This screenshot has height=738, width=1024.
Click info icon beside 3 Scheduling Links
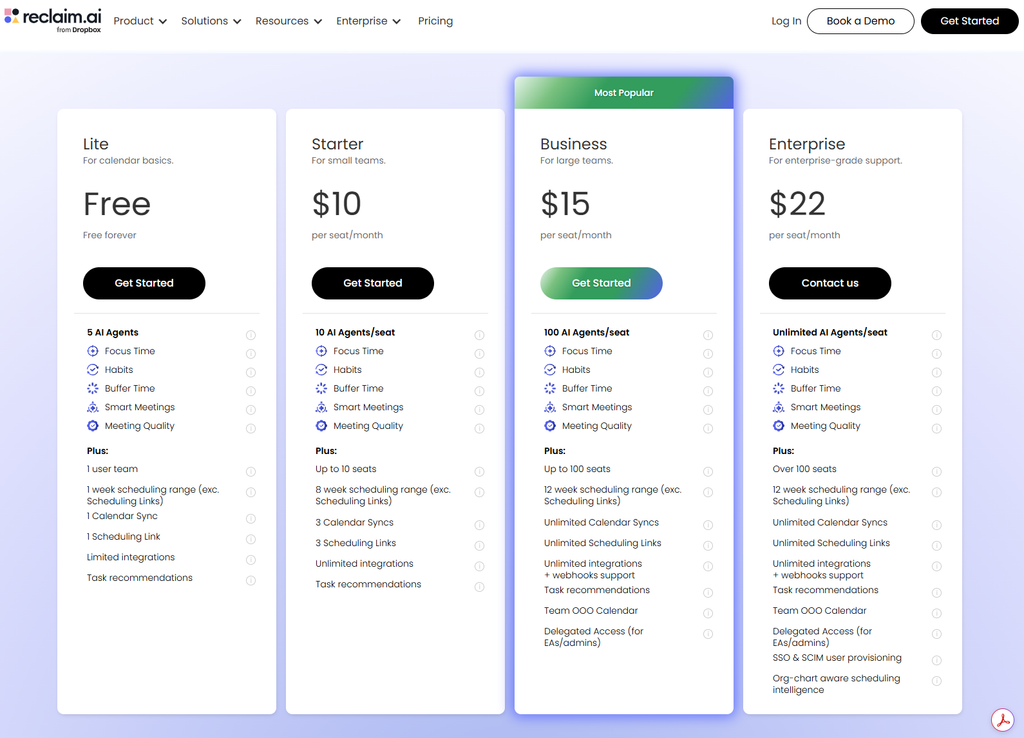(x=479, y=545)
